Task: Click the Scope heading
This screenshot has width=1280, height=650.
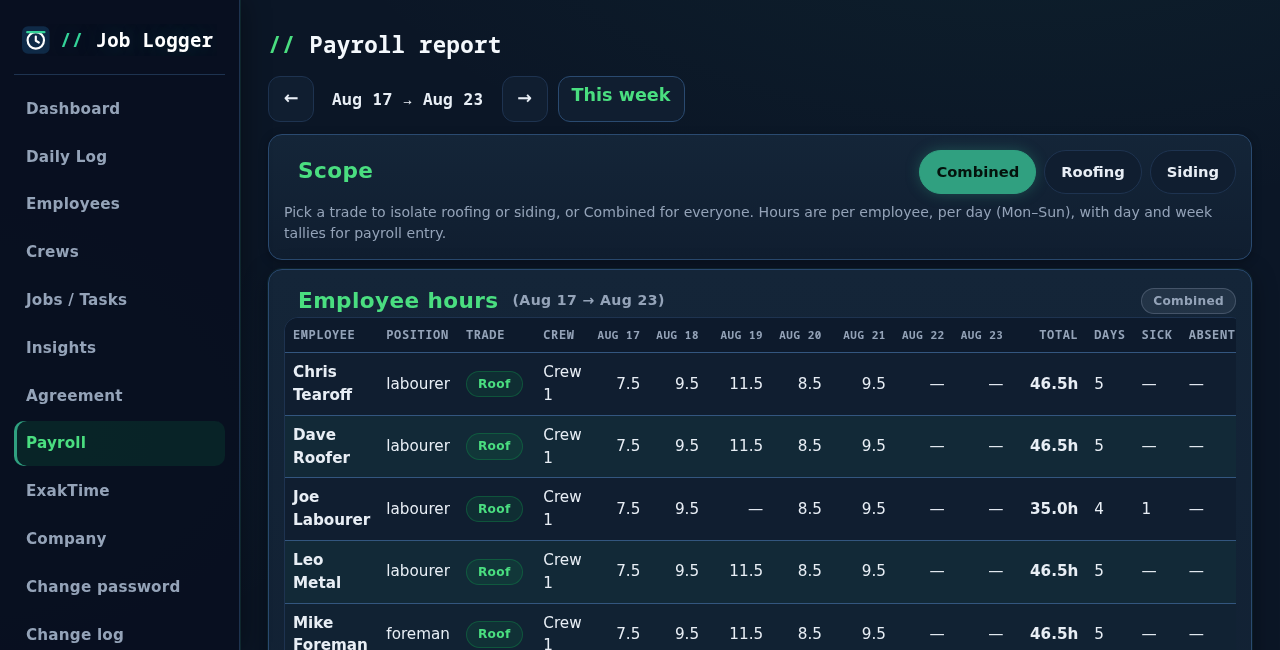Action: coord(335,171)
